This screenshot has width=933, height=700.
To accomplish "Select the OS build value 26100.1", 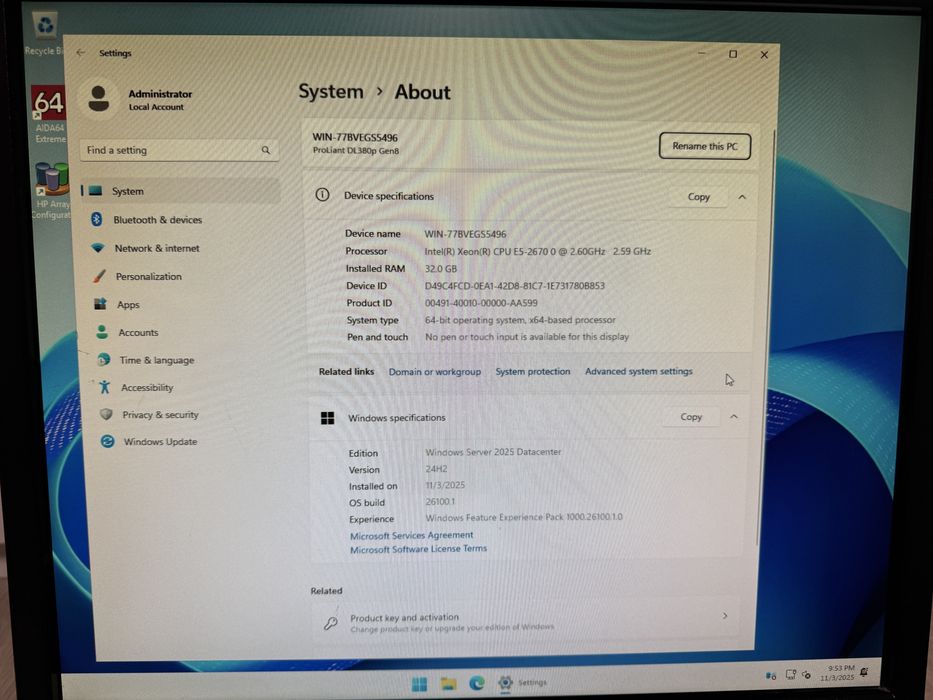I will point(440,502).
